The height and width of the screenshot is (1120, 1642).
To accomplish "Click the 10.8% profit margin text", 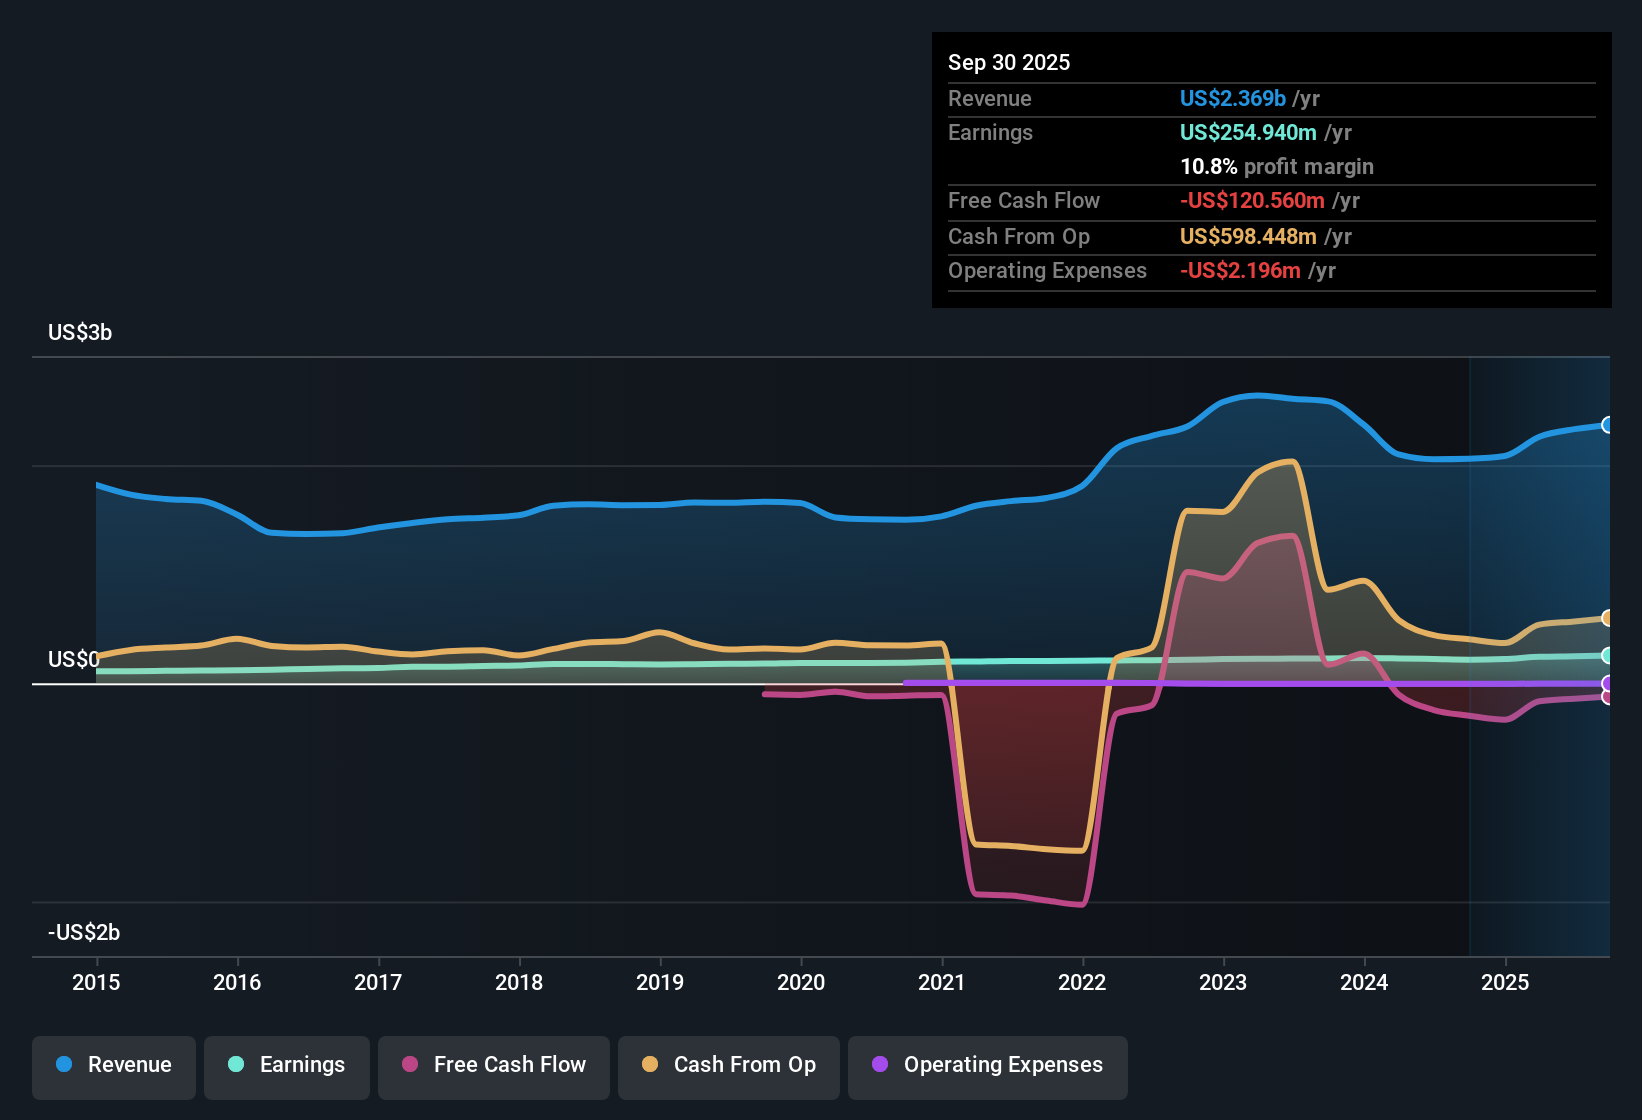I will 1277,166.
